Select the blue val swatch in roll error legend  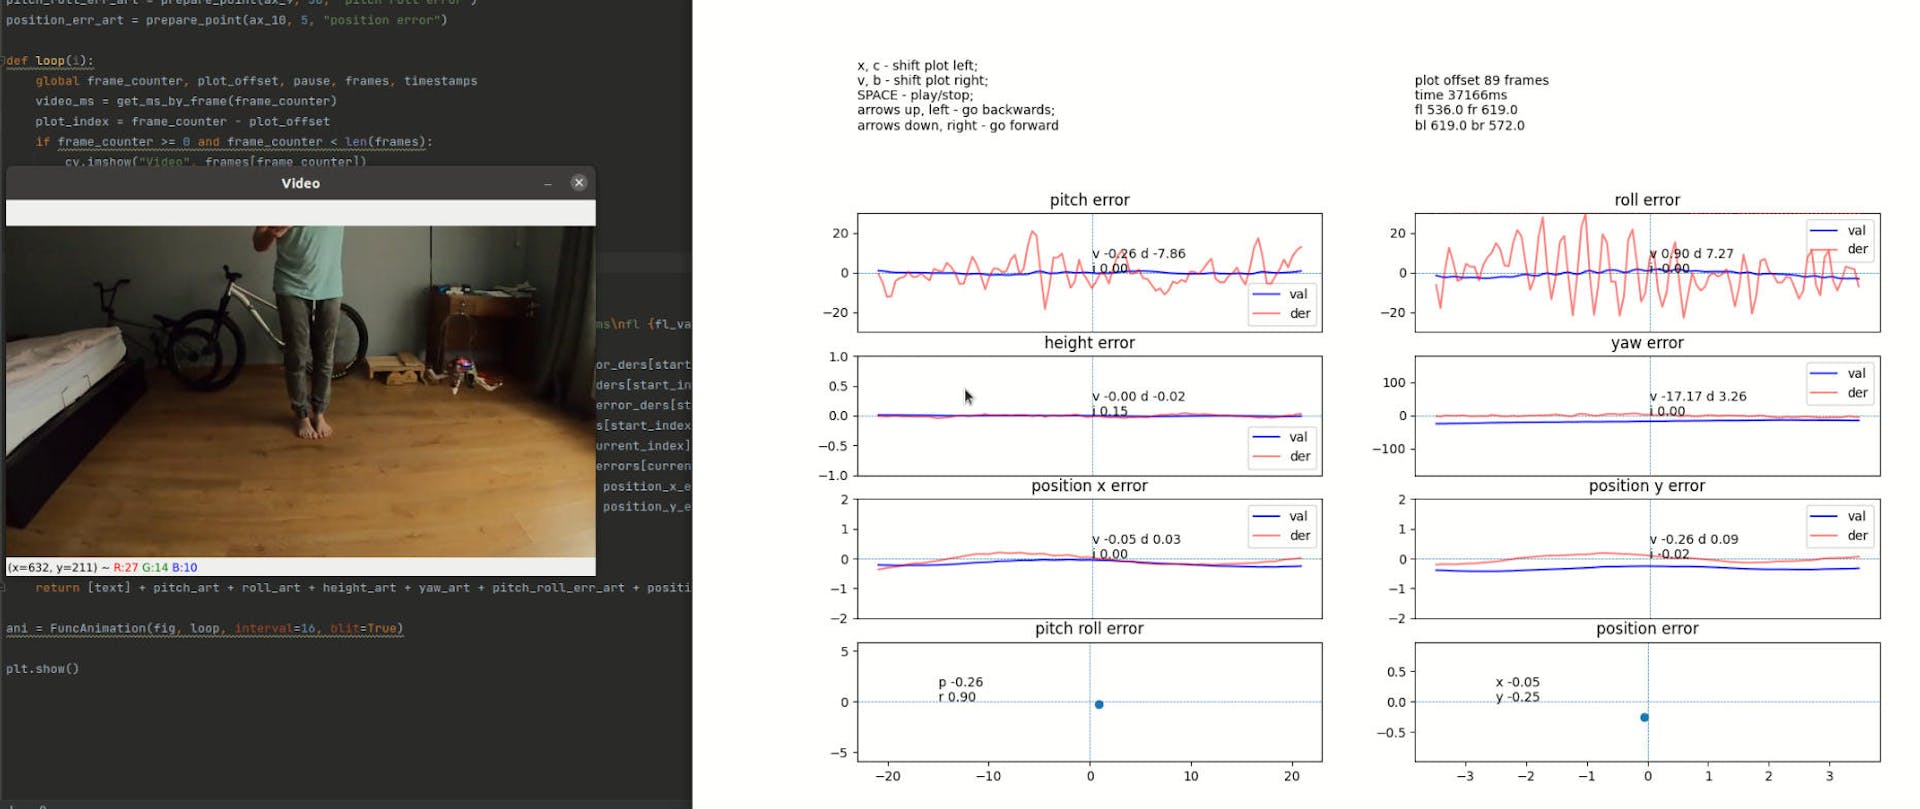coord(1824,231)
